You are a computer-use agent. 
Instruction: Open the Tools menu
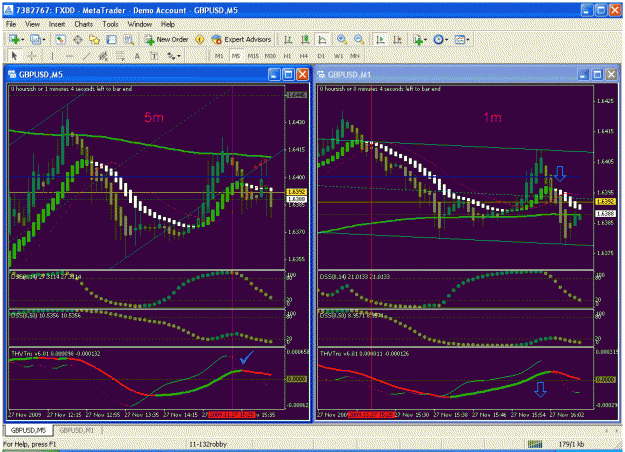pyautogui.click(x=110, y=24)
